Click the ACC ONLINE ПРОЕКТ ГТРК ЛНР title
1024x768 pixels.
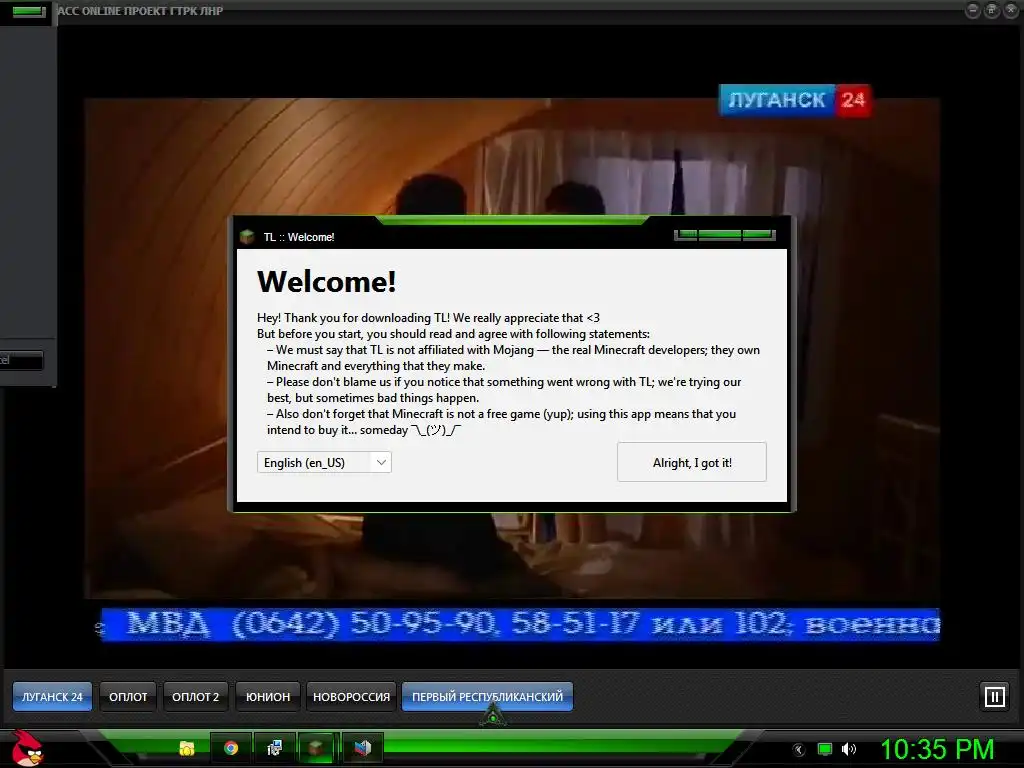(140, 10)
